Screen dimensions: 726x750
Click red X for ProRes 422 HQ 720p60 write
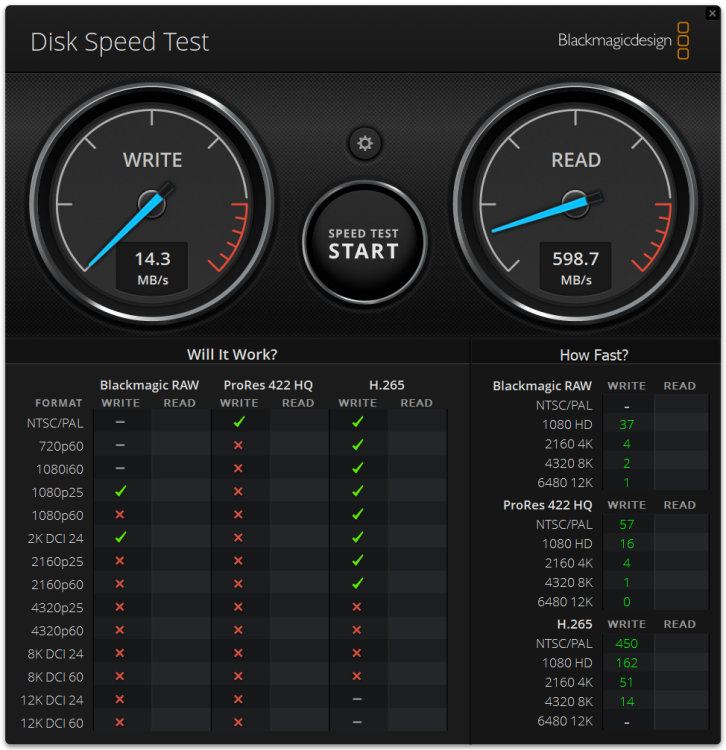pos(238,445)
